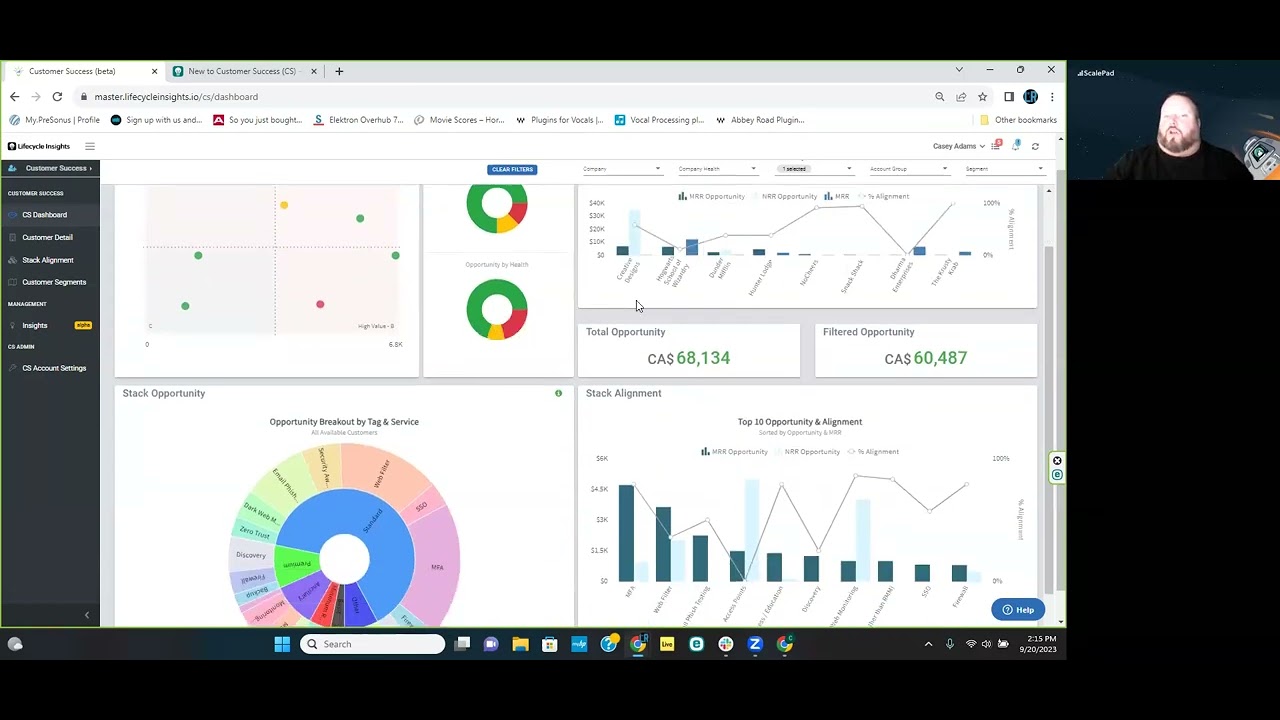The image size is (1280, 720).
Task: Open a new browser tab
Action: [x=339, y=71]
